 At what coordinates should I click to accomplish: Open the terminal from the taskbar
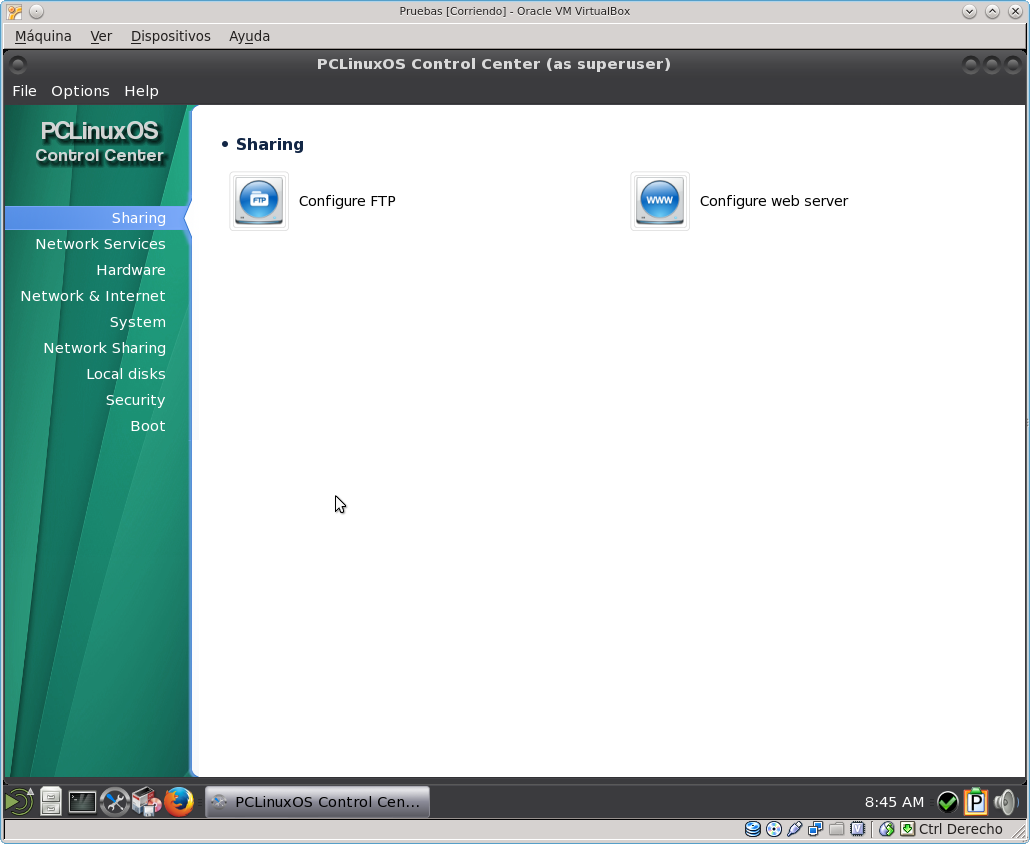pos(82,801)
